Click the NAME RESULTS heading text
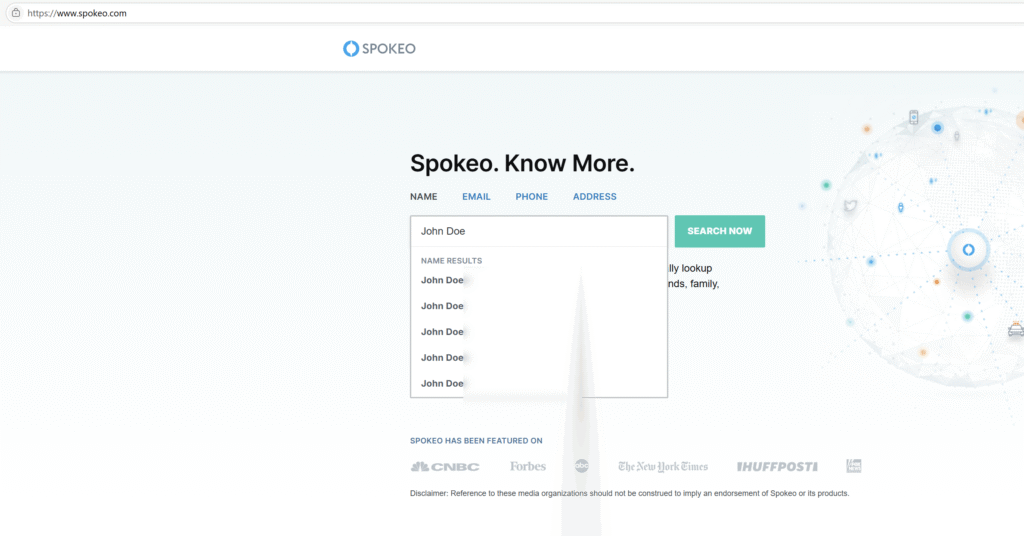The width and height of the screenshot is (1024, 536). tap(451, 260)
